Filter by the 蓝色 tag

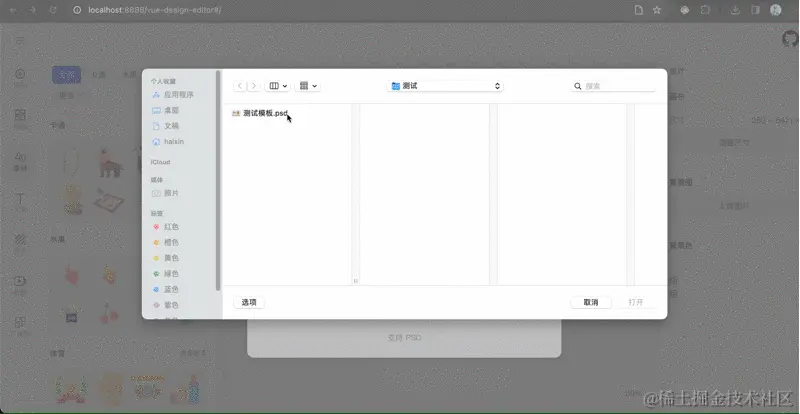166,289
